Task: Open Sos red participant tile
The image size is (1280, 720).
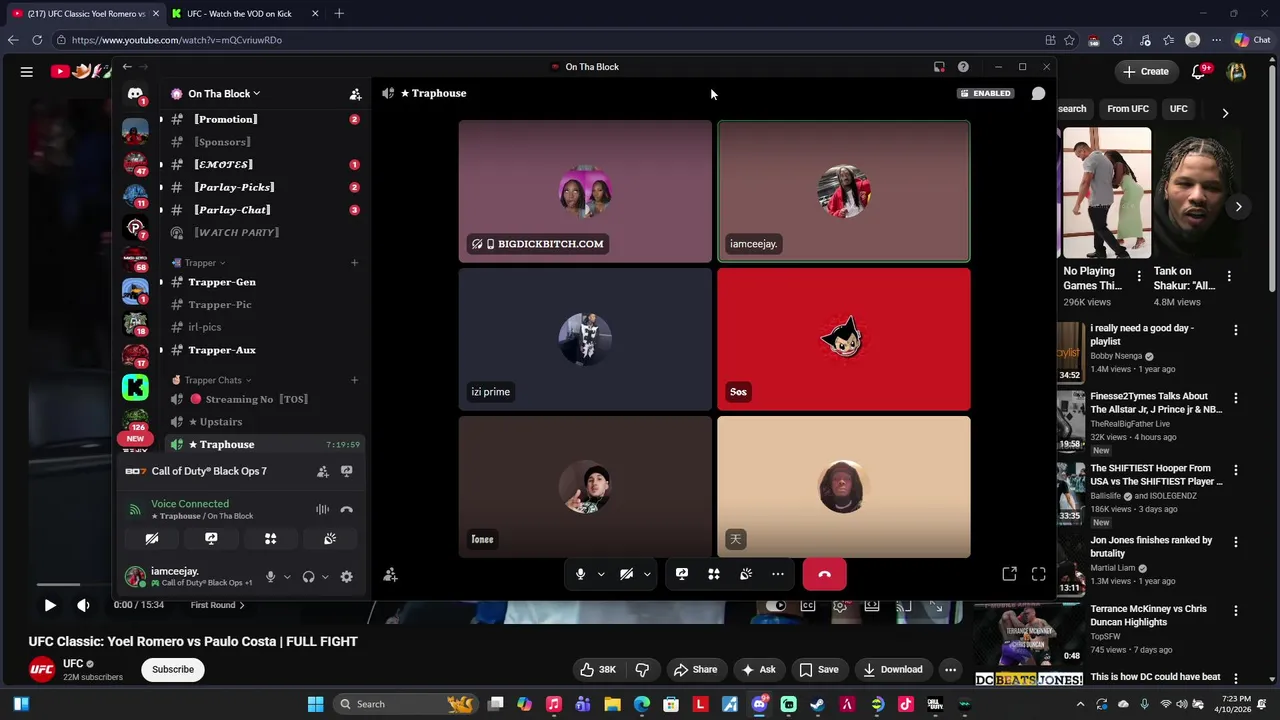Action: (843, 339)
